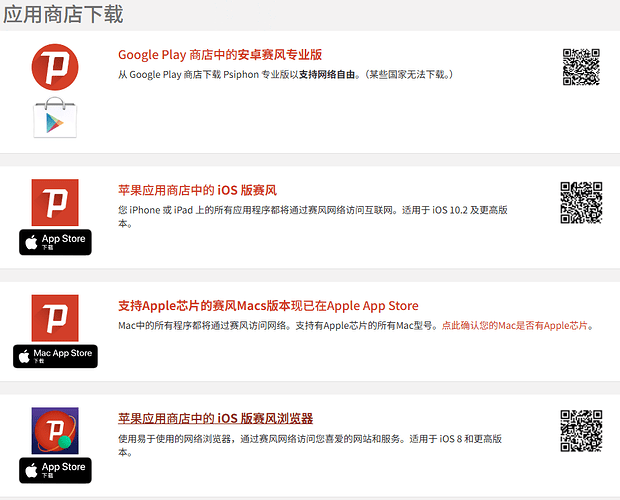
Task: Click the 应用商店下载 page heading
Action: point(63,14)
